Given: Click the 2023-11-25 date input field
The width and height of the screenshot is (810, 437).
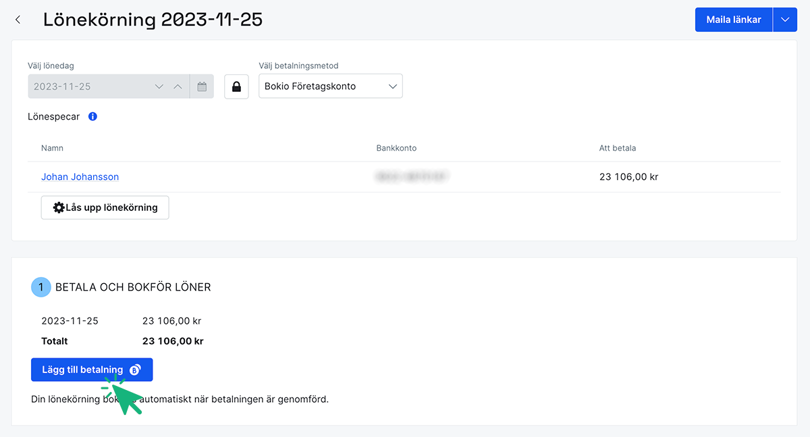Looking at the screenshot, I should (90, 87).
